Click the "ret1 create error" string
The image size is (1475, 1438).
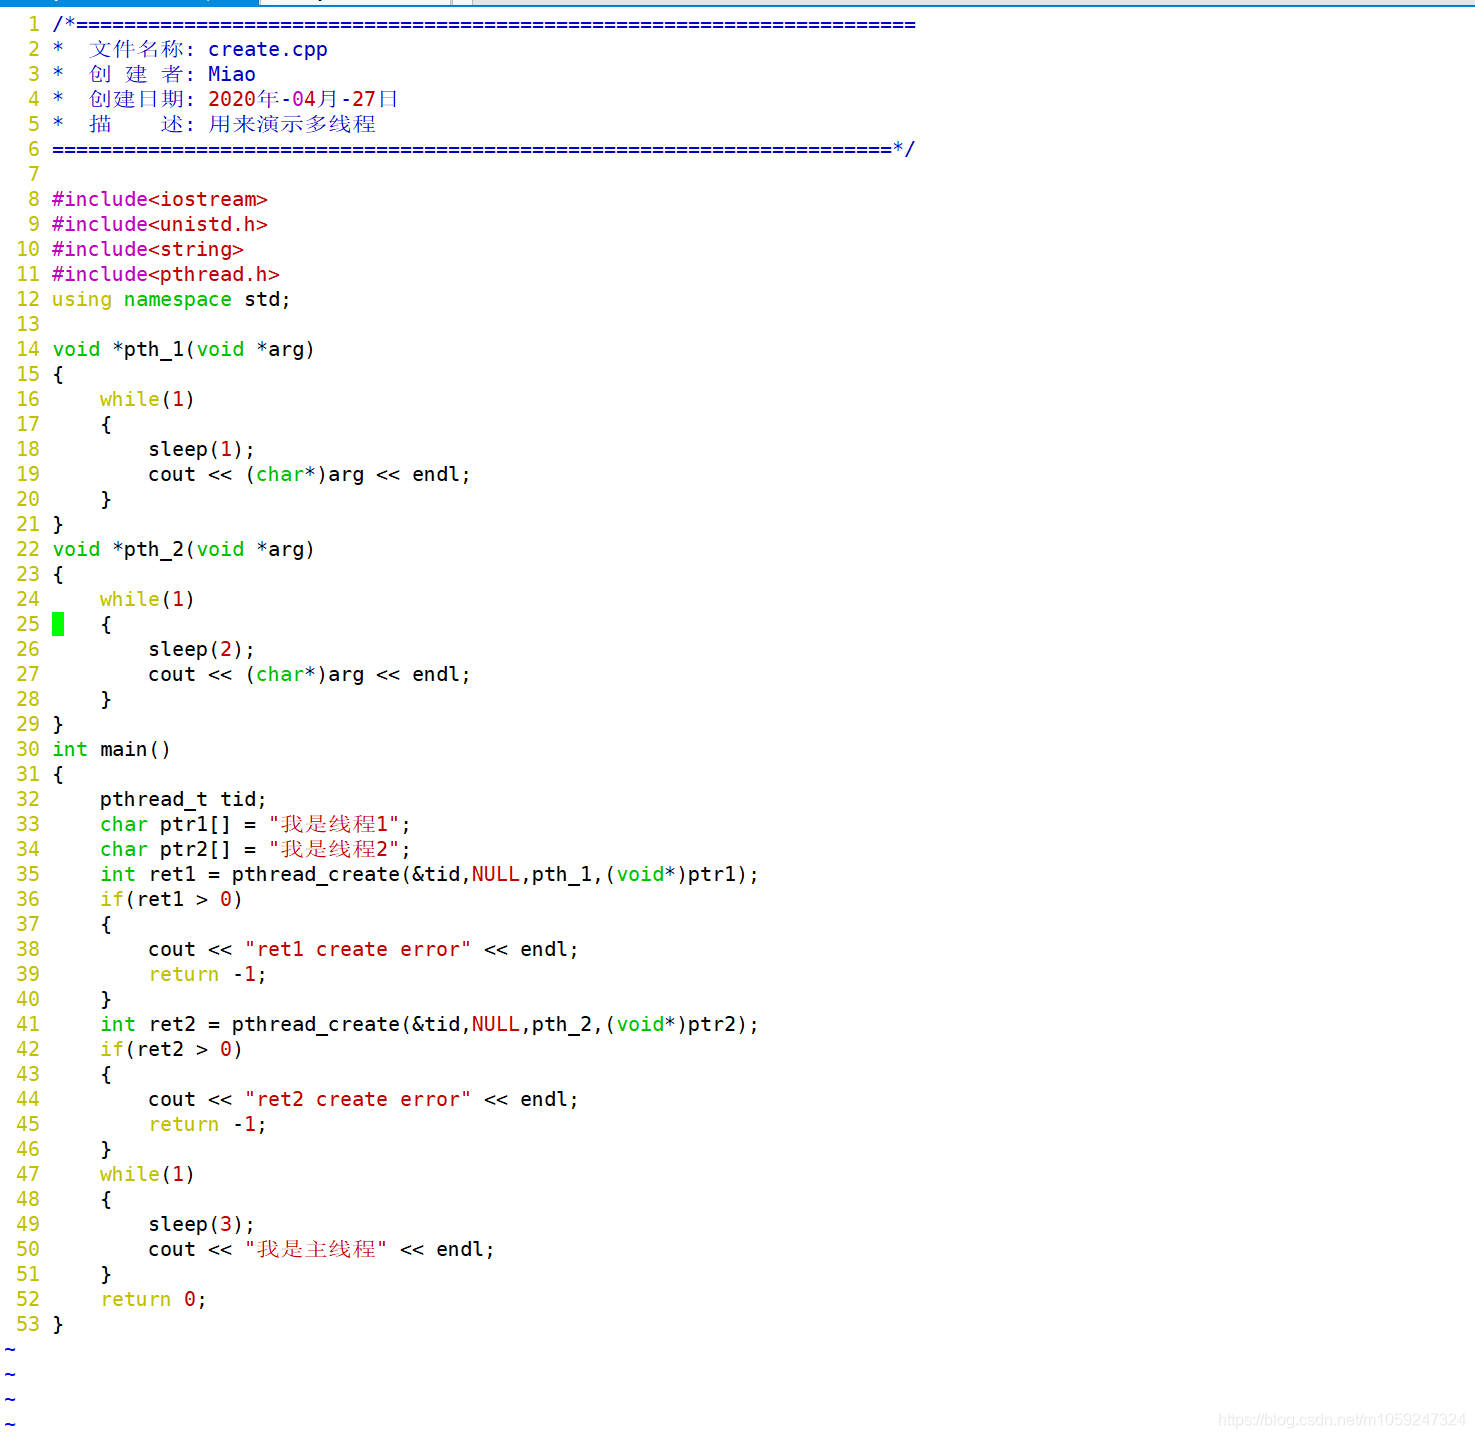pyautogui.click(x=358, y=949)
